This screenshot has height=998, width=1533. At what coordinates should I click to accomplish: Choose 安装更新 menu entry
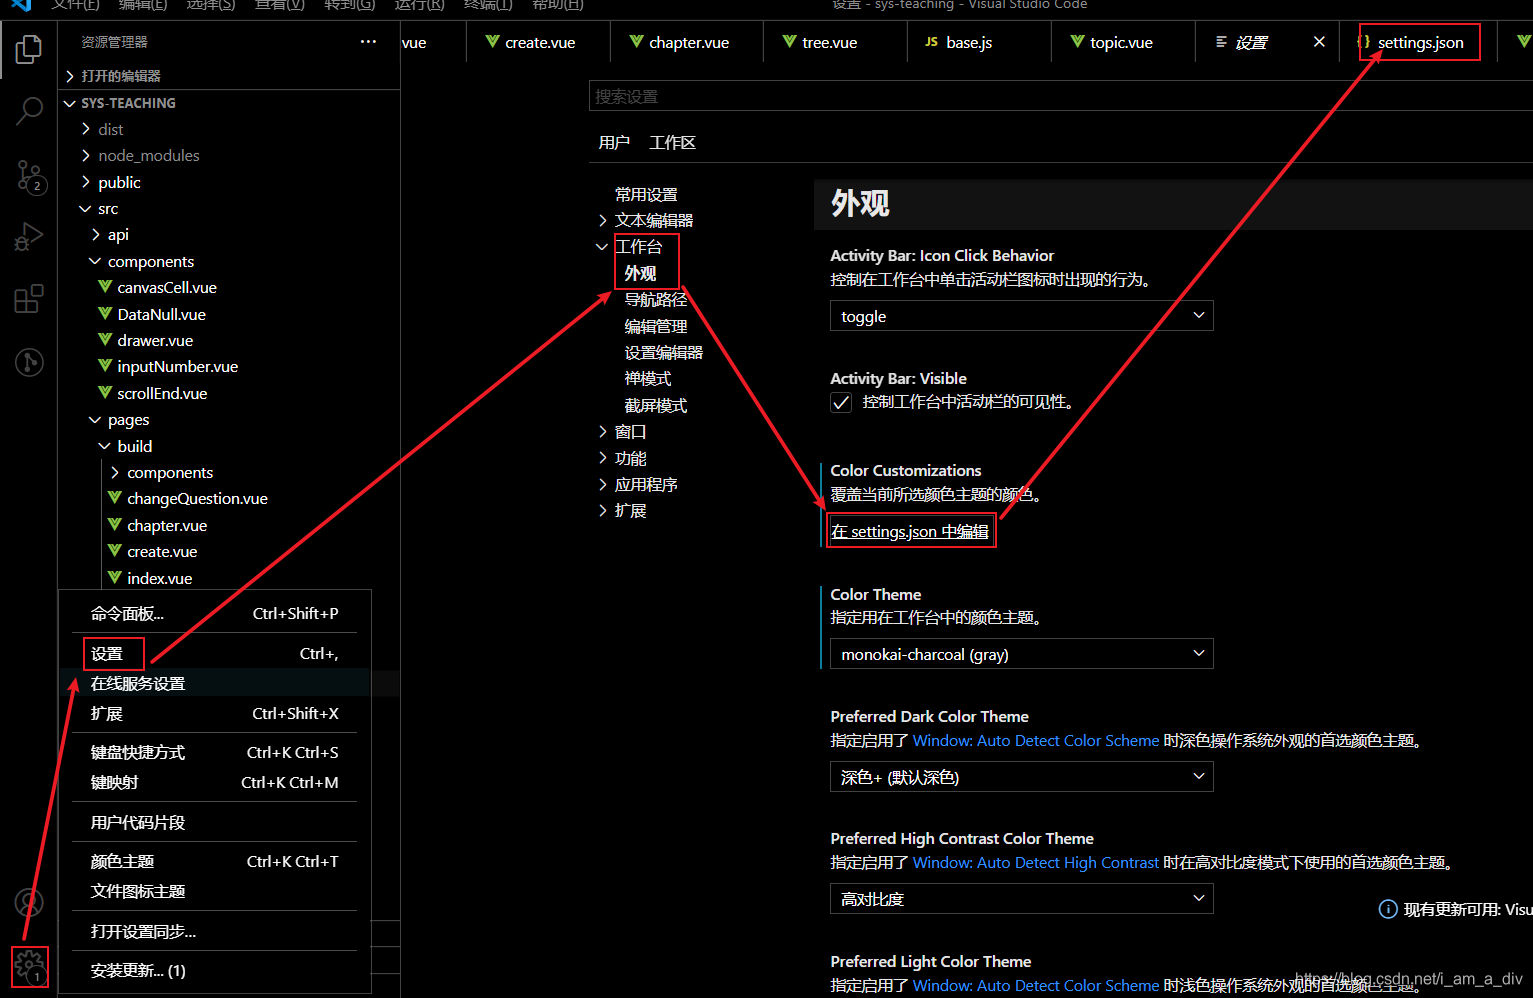click(x=214, y=970)
